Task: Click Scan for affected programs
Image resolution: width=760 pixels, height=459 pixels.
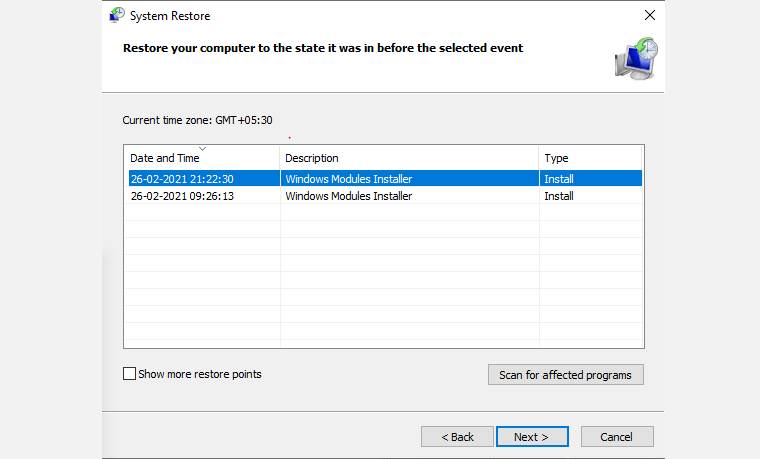Action: [x=565, y=375]
